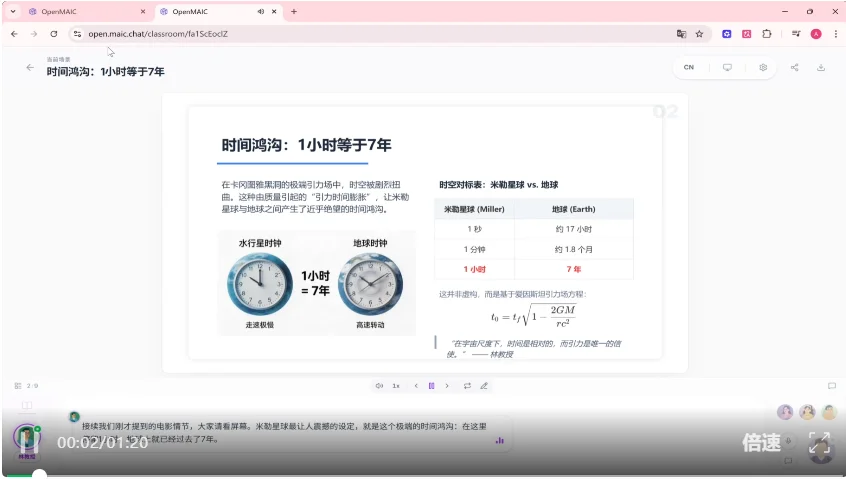This screenshot has height=479, width=846.
Task: Bookmark the page with the star icon
Action: tap(699, 33)
